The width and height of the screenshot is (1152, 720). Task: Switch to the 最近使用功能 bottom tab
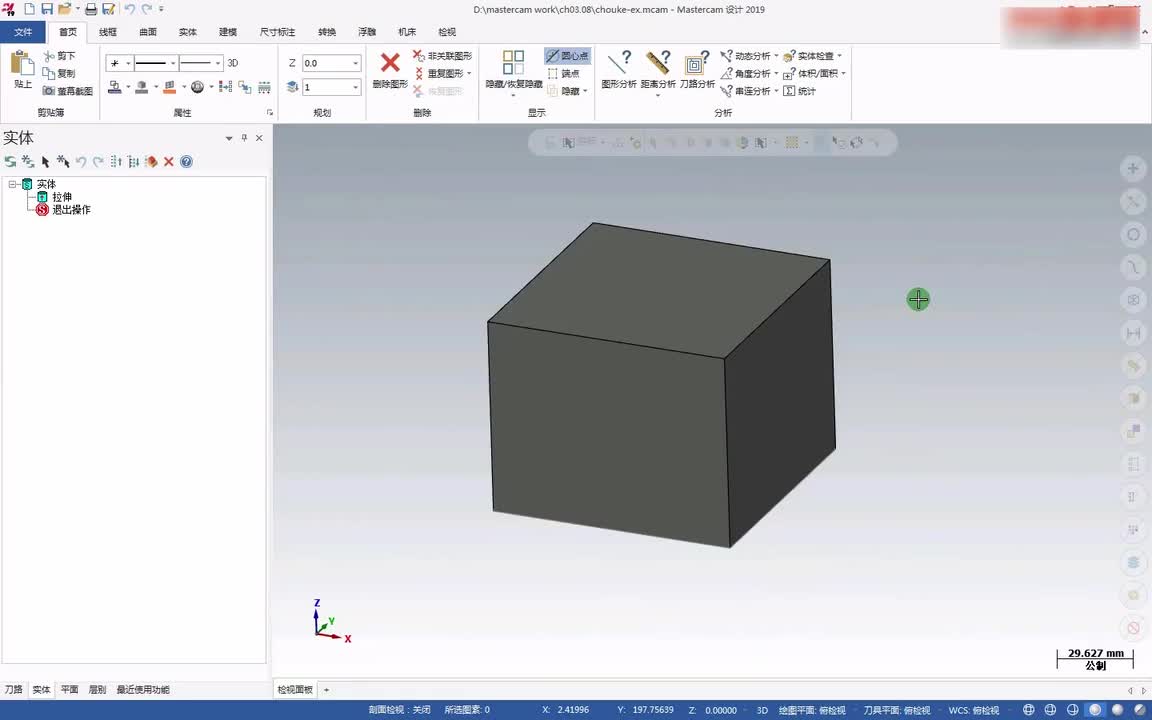(143, 690)
